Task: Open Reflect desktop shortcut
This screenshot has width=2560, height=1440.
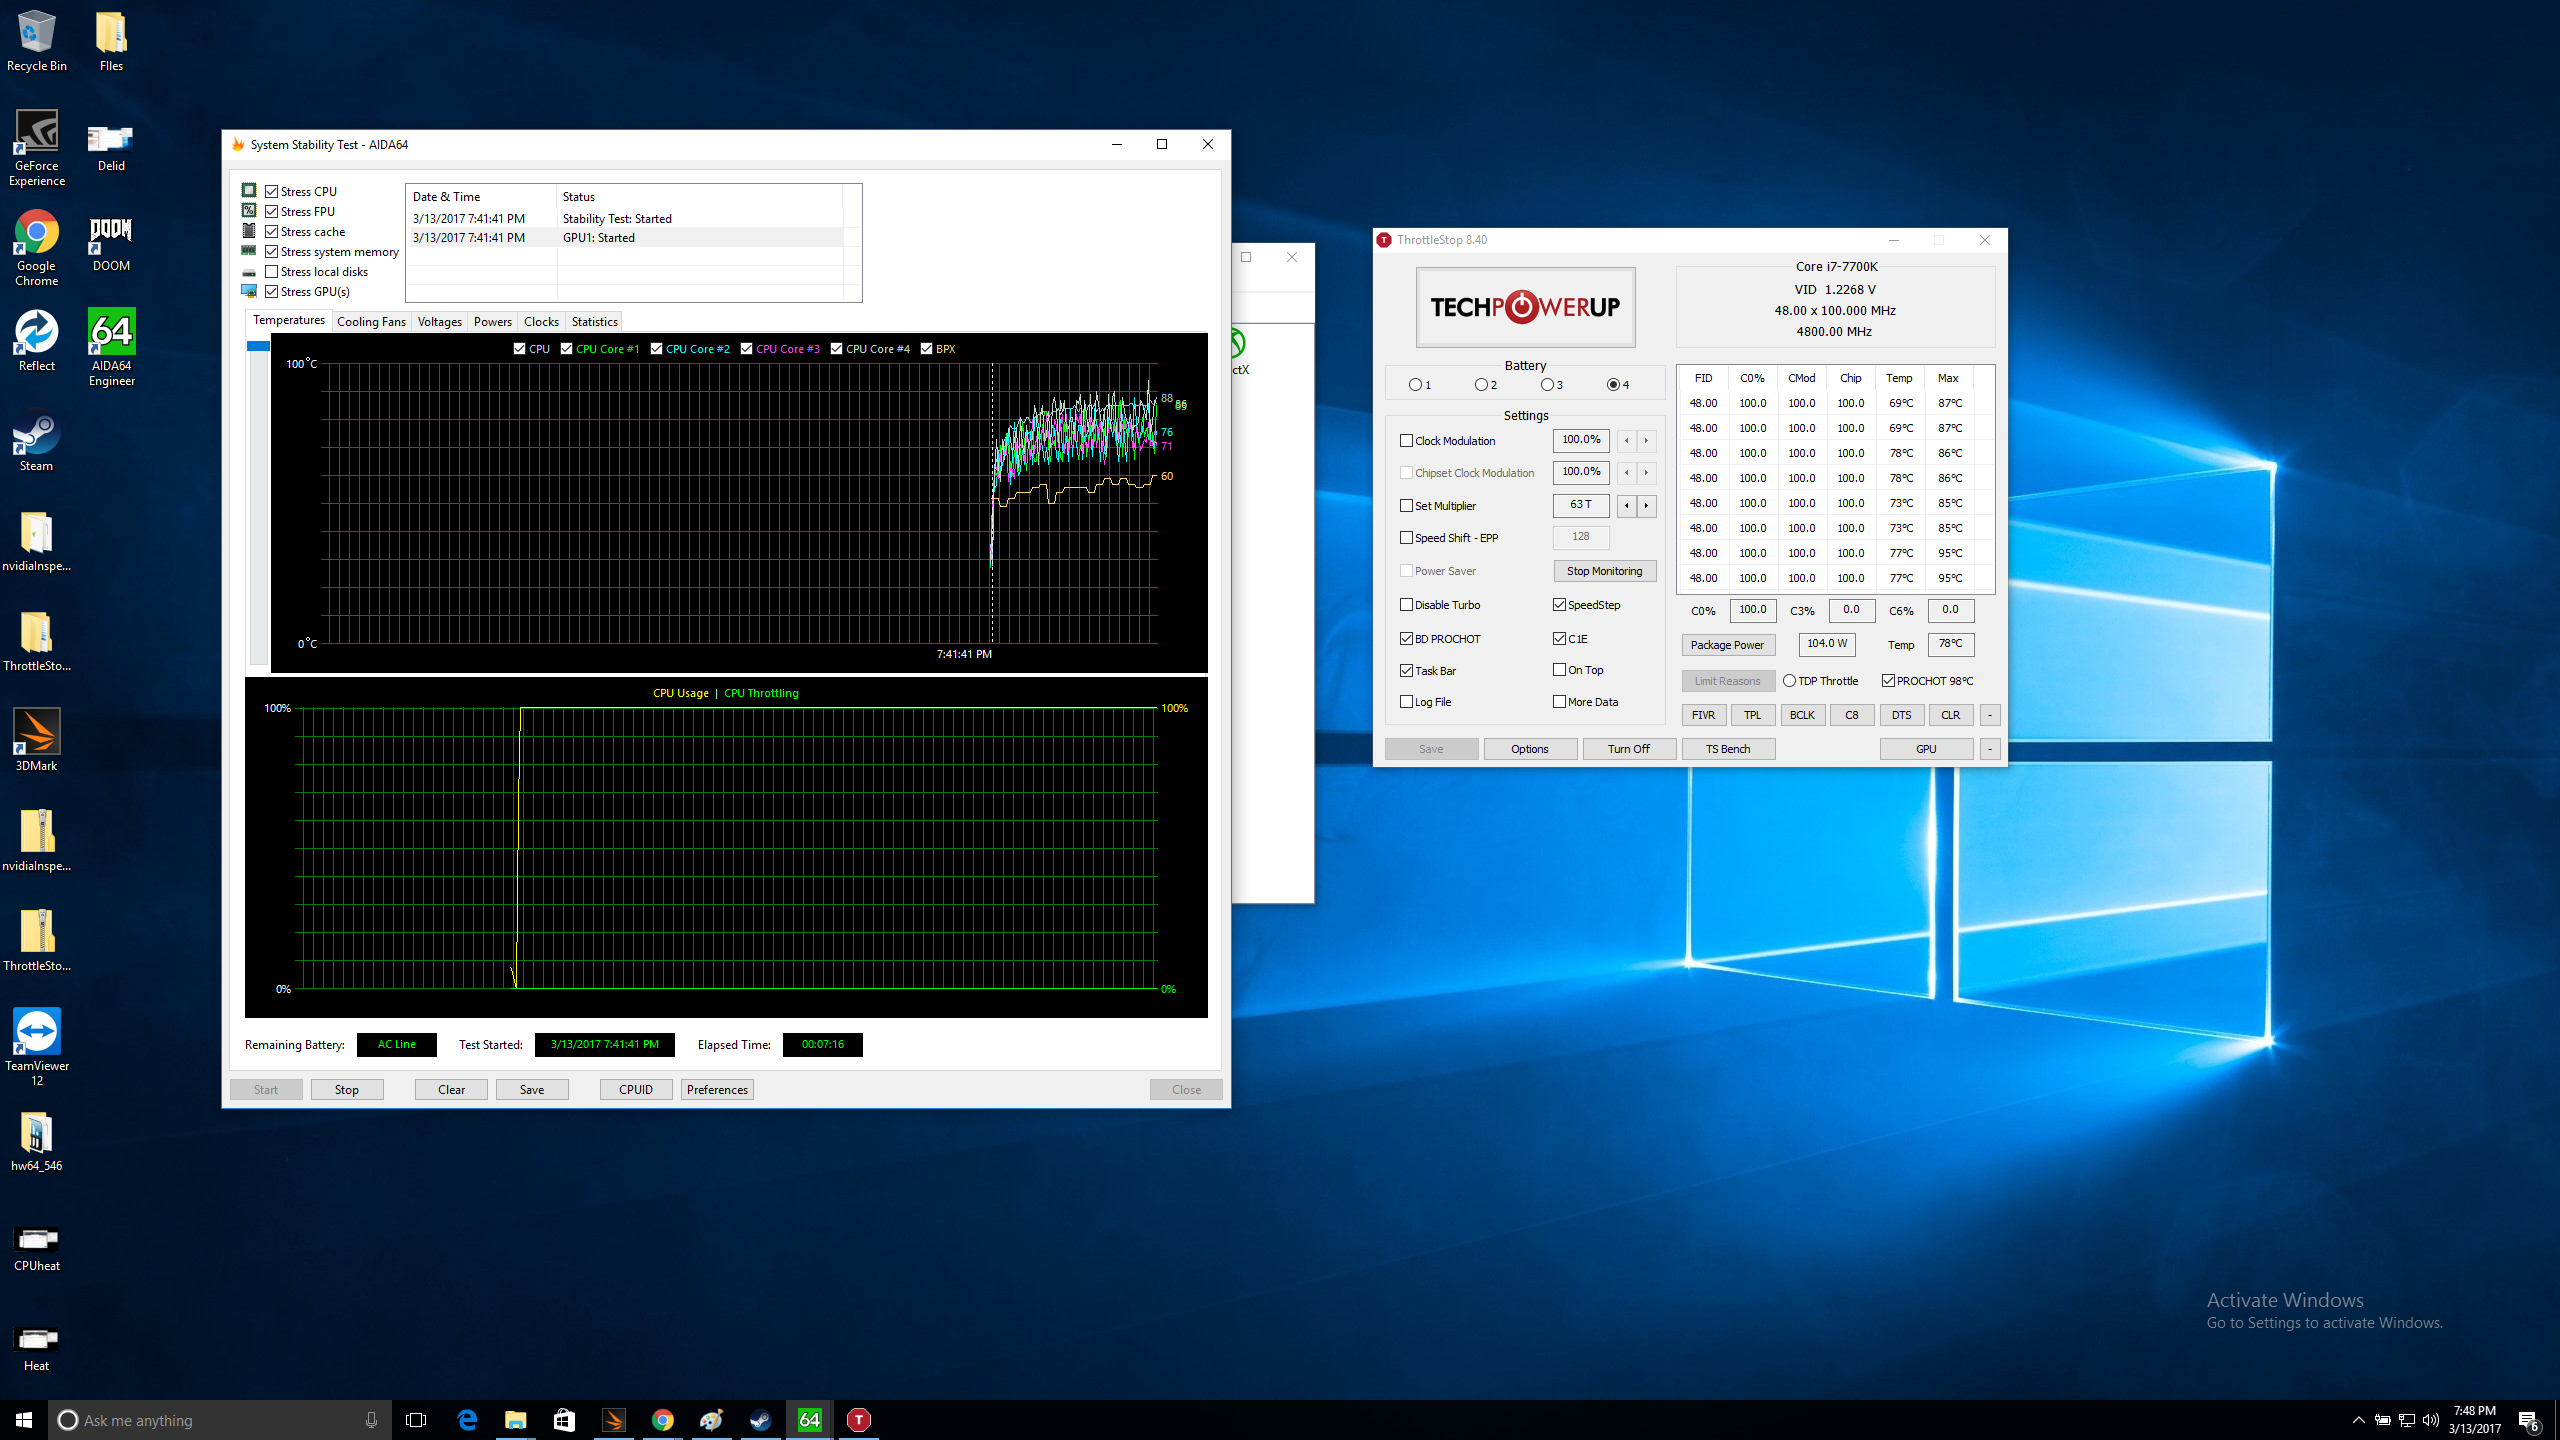Action: click(x=37, y=341)
